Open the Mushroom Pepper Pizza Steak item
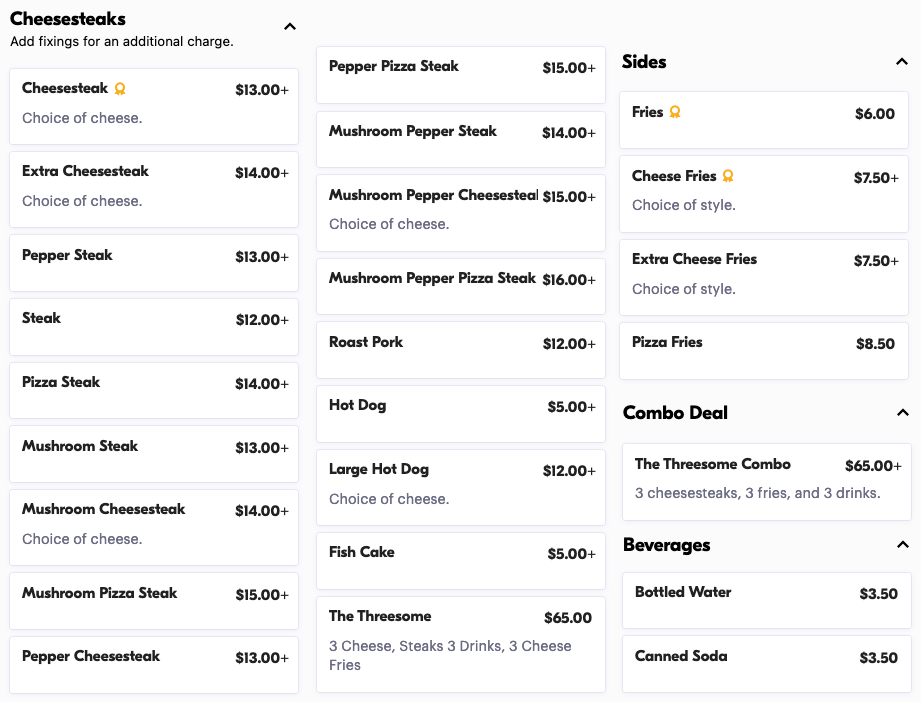 pyautogui.click(x=460, y=287)
